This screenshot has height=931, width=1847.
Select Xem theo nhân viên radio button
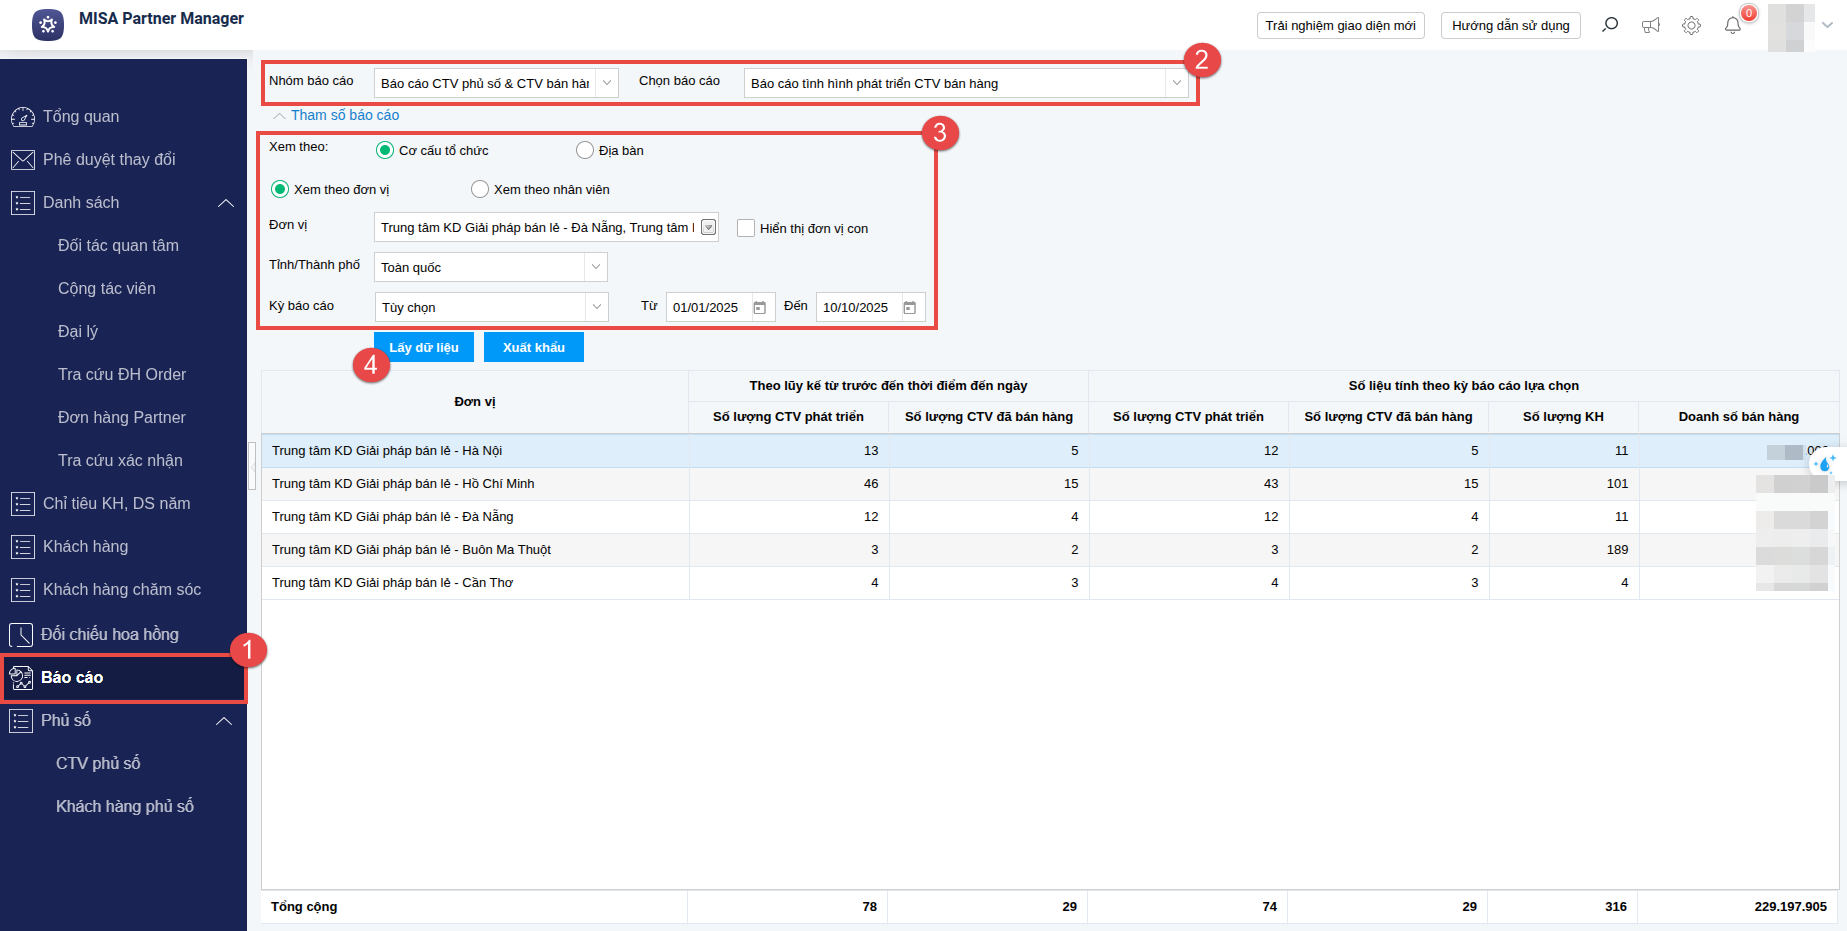click(x=480, y=189)
